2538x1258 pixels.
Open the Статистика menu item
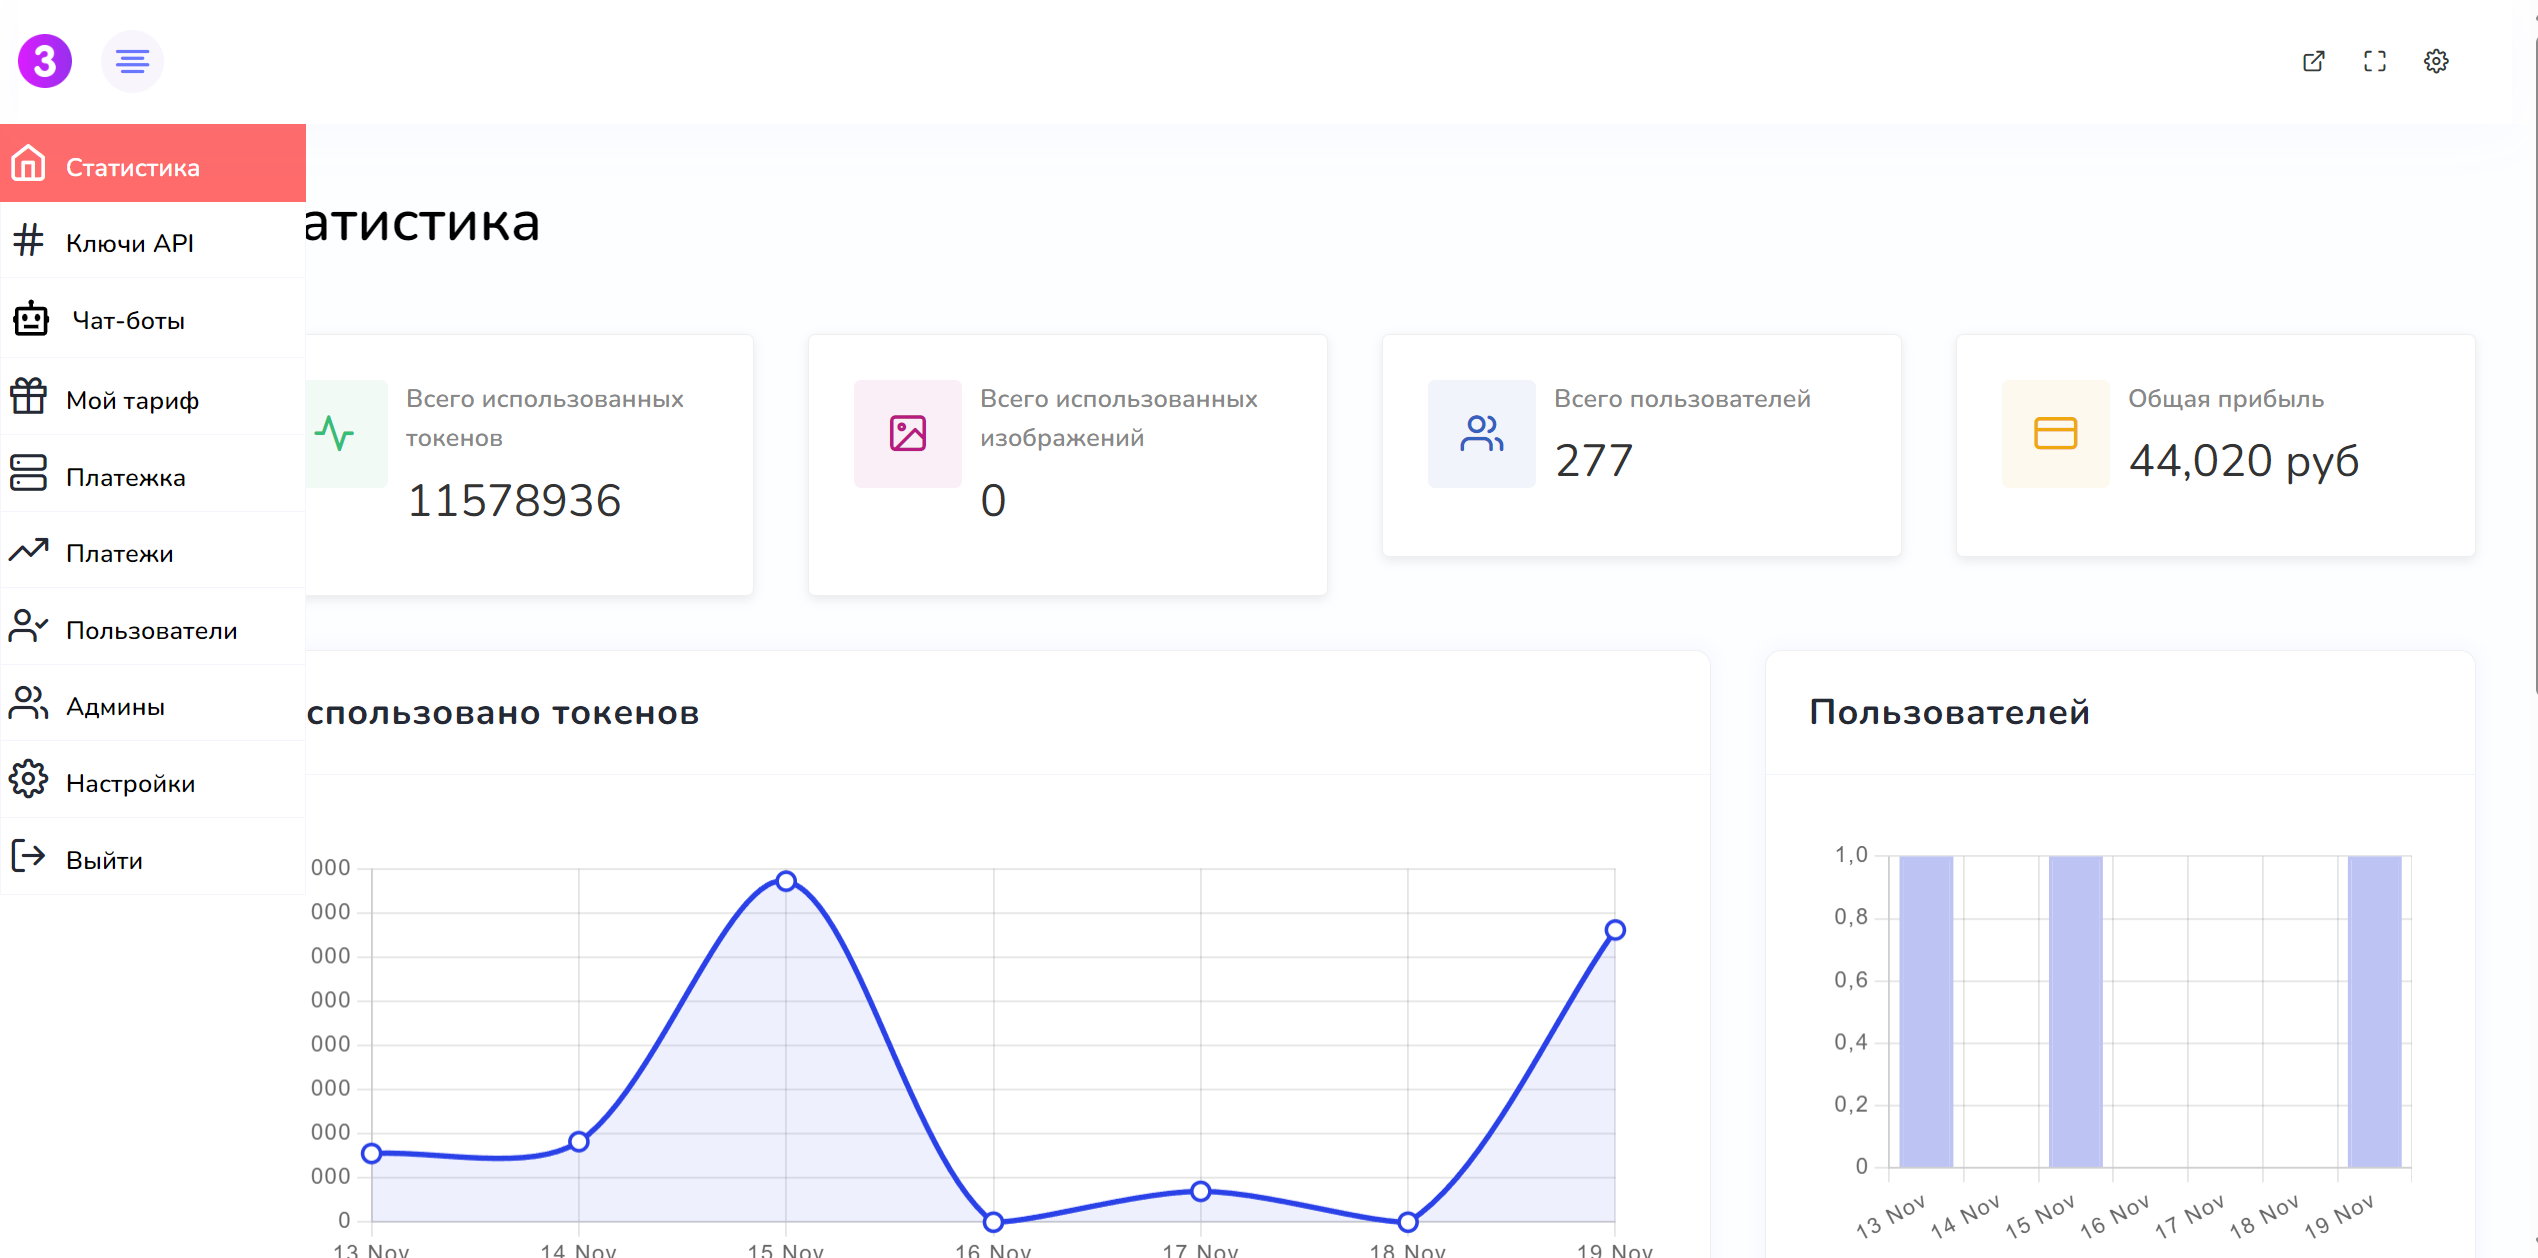(x=133, y=167)
